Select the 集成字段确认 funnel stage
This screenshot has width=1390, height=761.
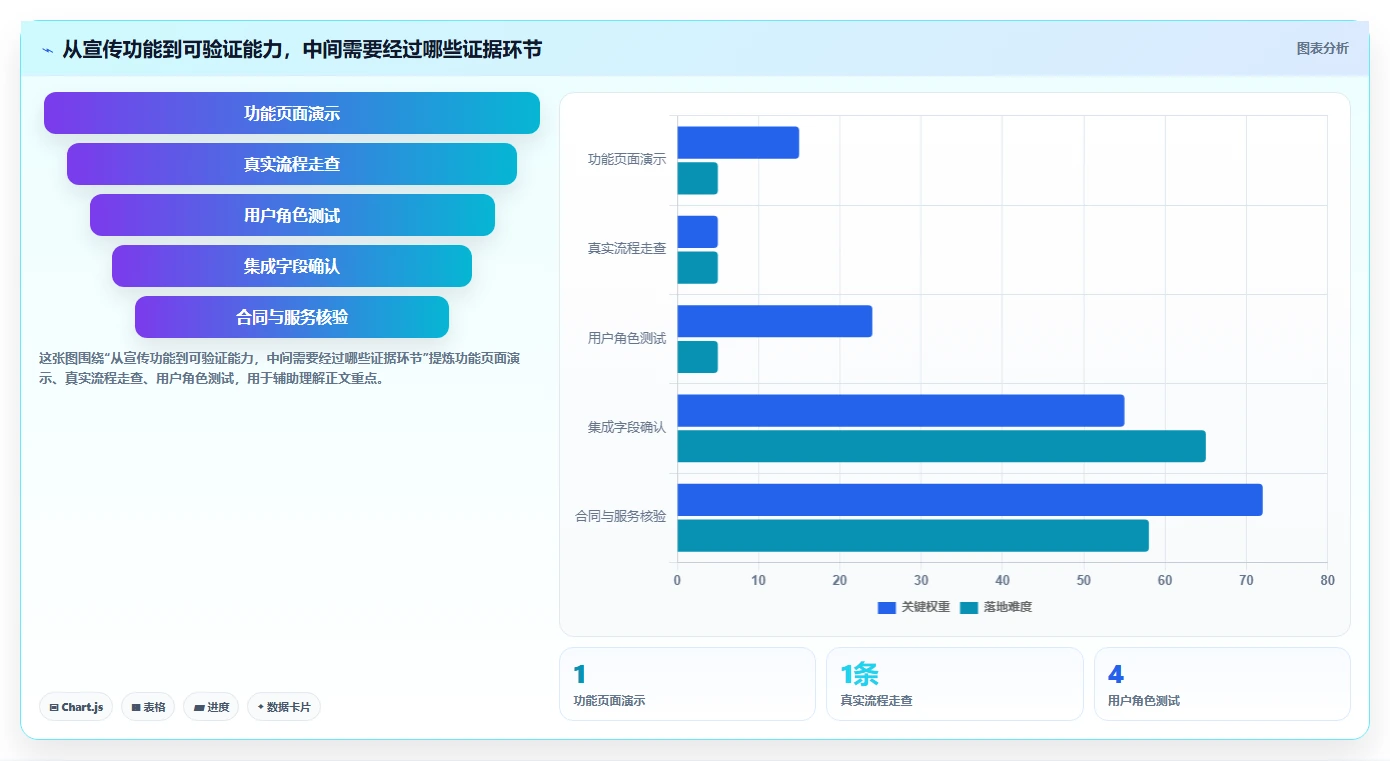292,266
